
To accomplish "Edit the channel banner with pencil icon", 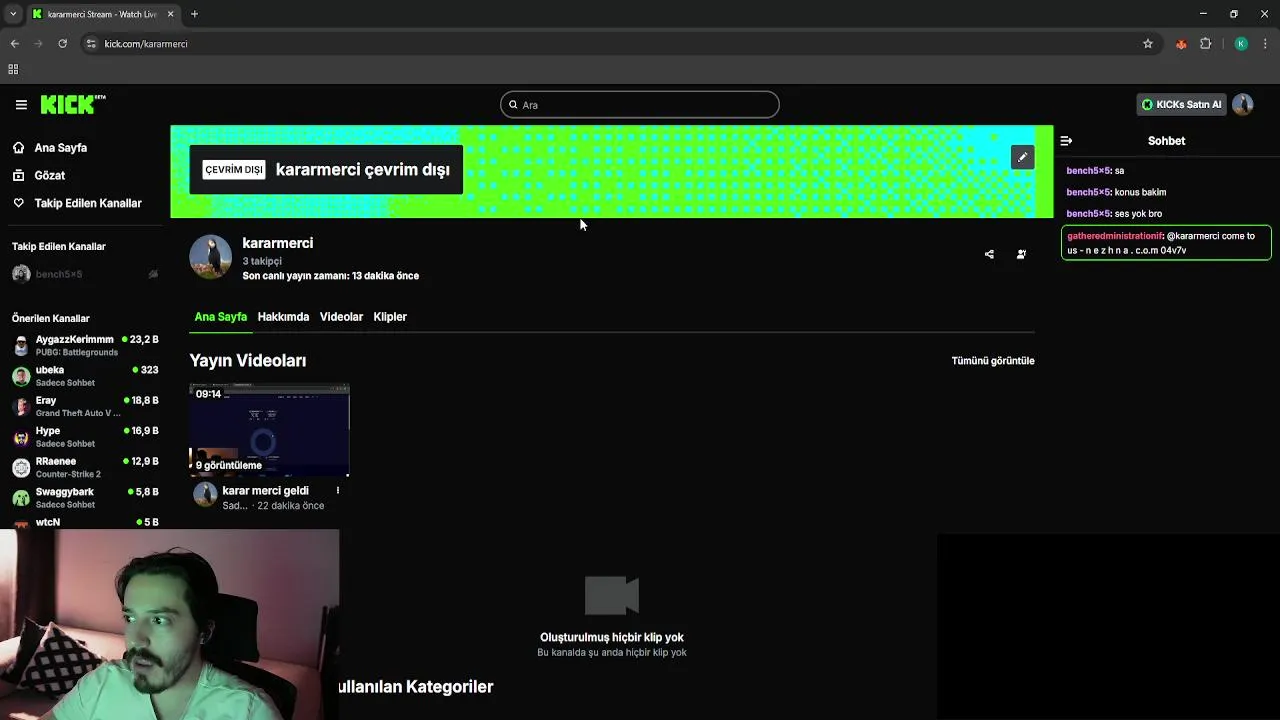I will pyautogui.click(x=1022, y=157).
